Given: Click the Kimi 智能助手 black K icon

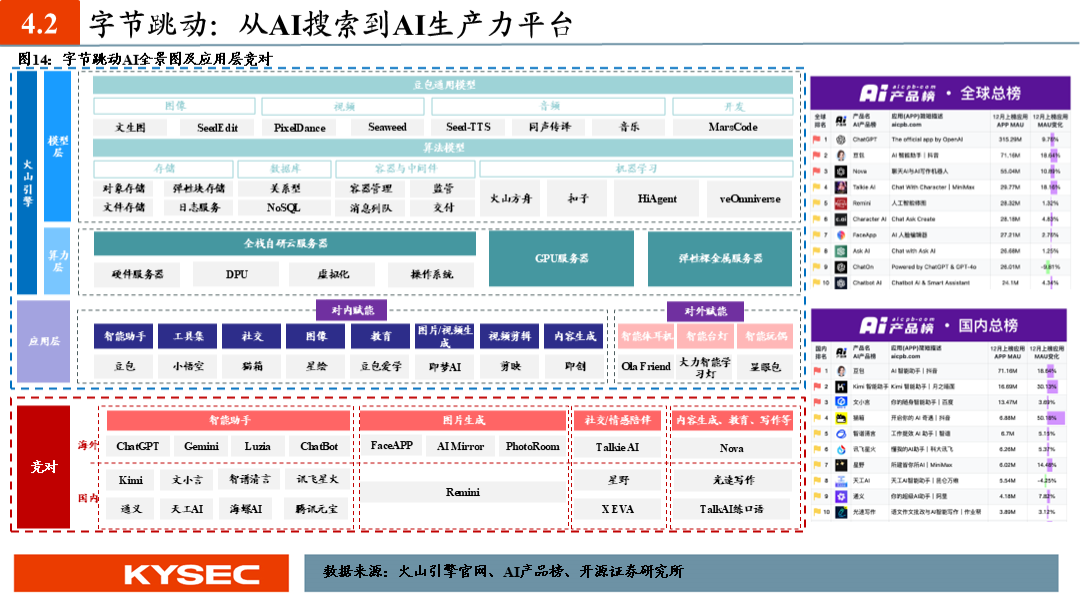Looking at the screenshot, I should coord(841,387).
